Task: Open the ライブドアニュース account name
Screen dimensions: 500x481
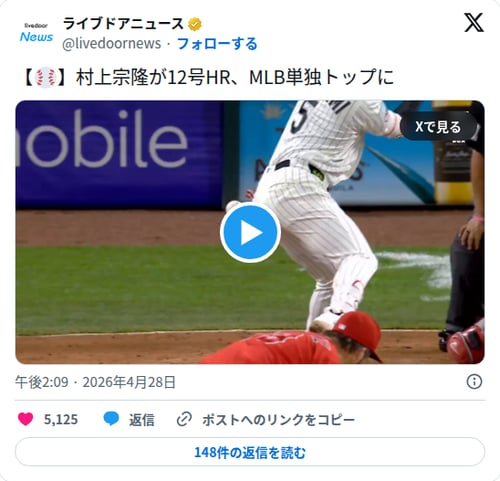Action: point(123,24)
